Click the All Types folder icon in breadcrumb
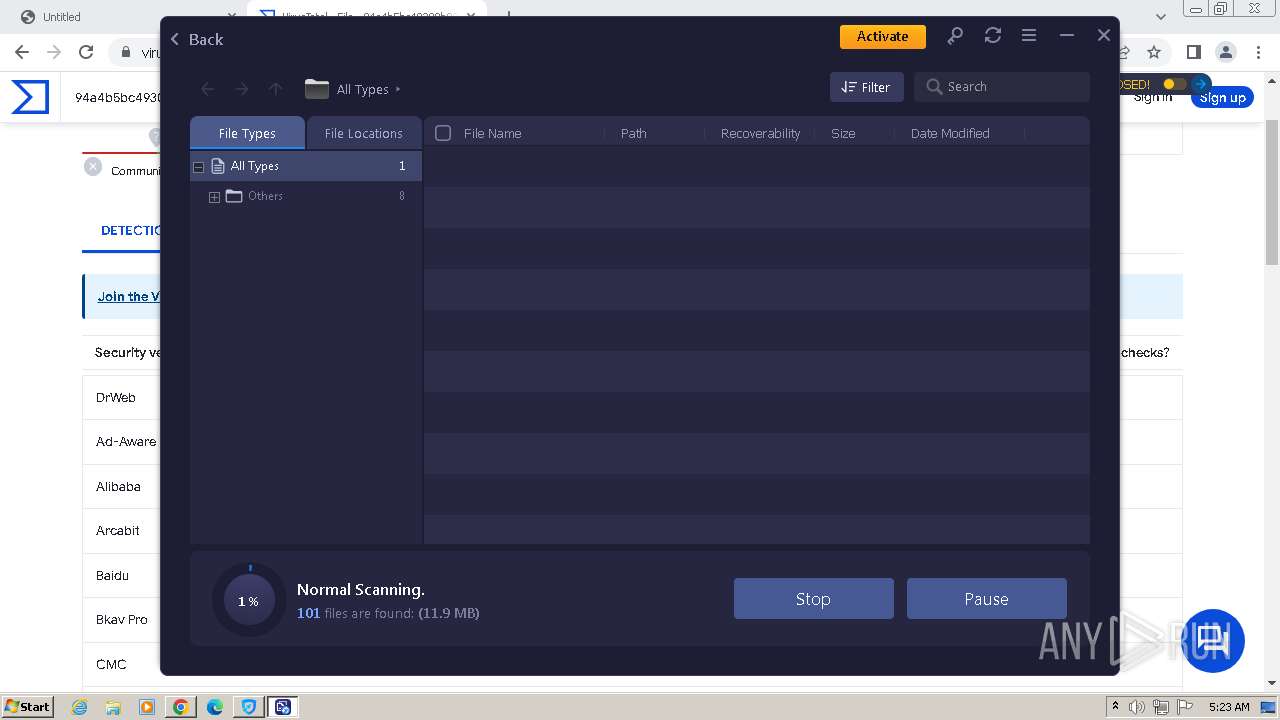This screenshot has width=1280, height=720. point(317,89)
